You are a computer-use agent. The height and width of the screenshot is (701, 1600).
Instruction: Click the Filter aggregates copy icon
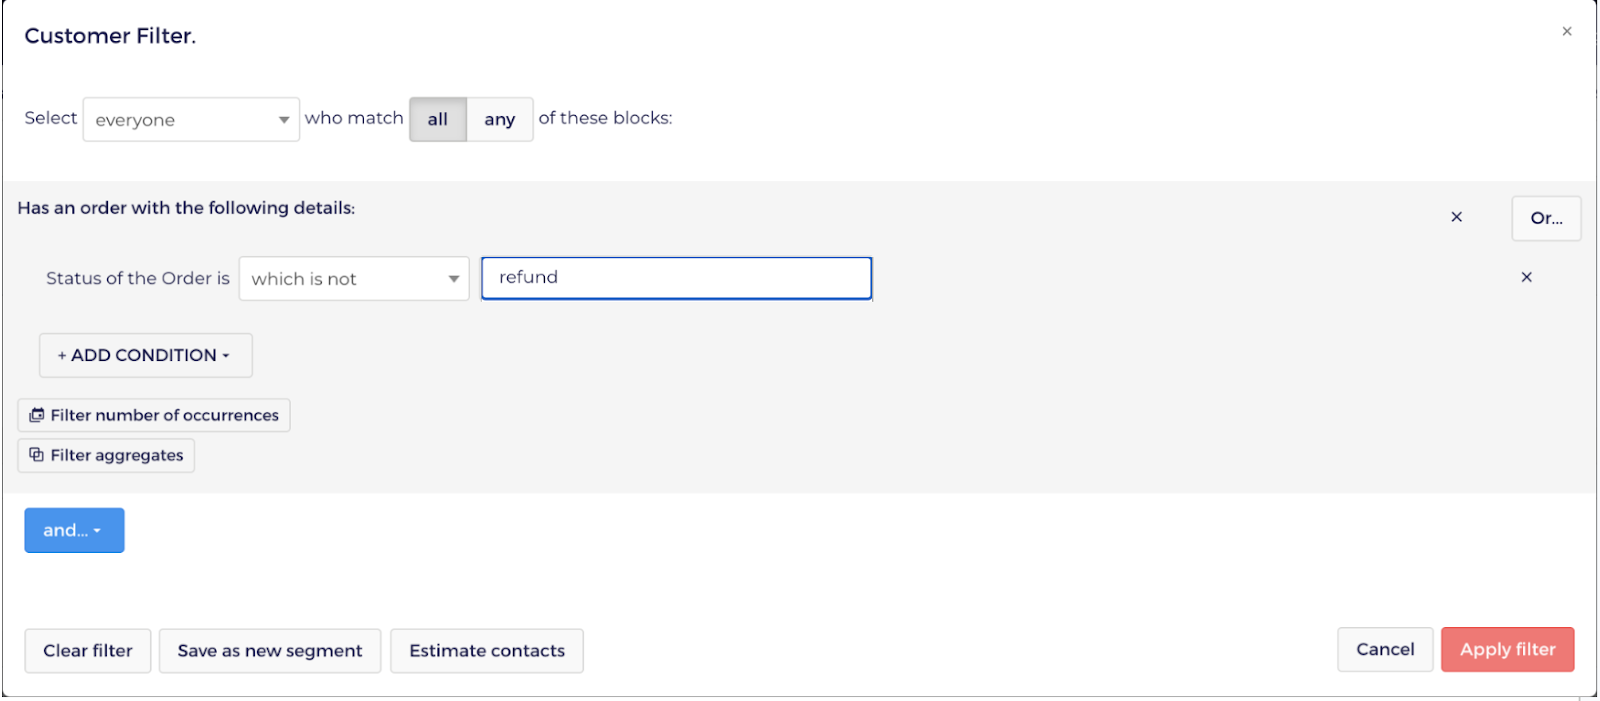[37, 455]
